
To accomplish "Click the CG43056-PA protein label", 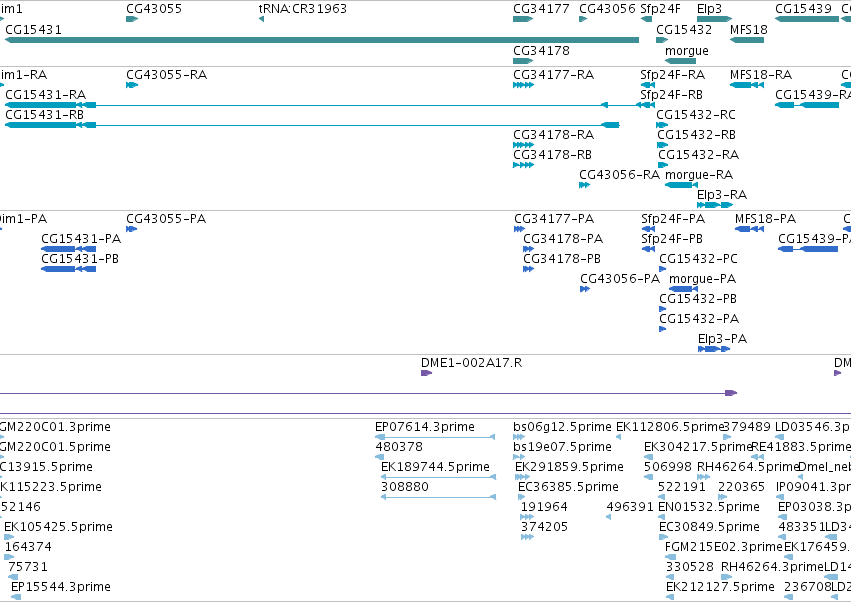I will [620, 278].
